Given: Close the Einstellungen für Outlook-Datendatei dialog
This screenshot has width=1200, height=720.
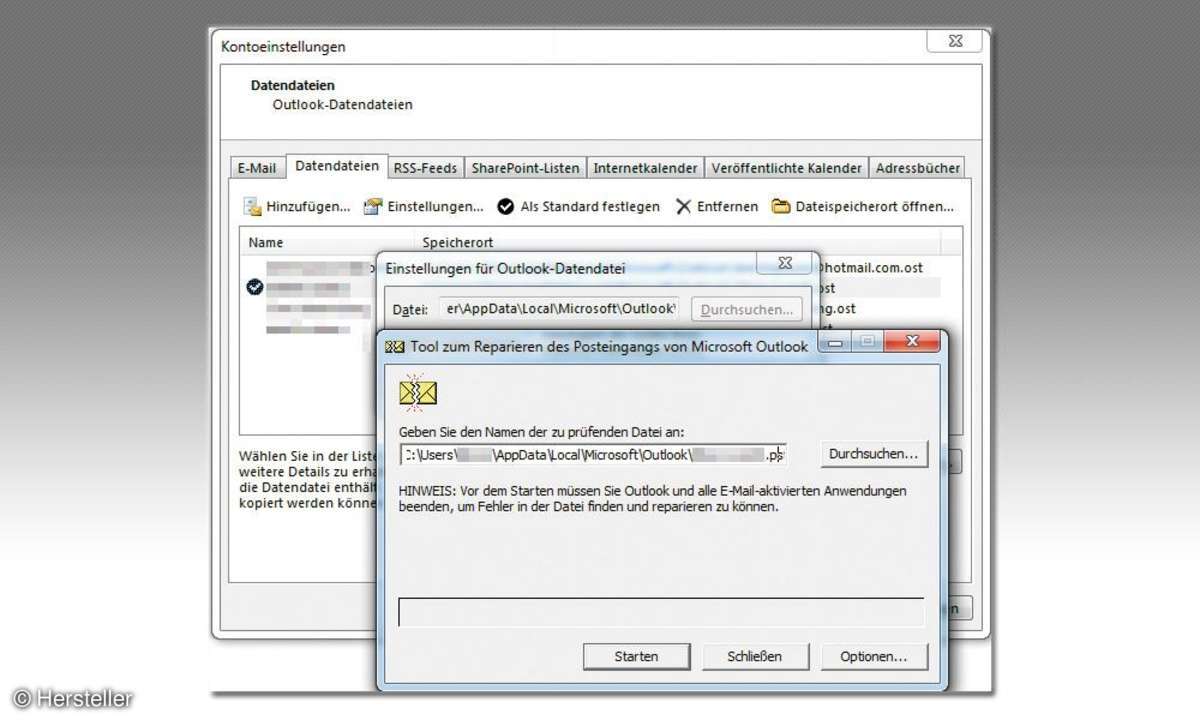Looking at the screenshot, I should [783, 263].
